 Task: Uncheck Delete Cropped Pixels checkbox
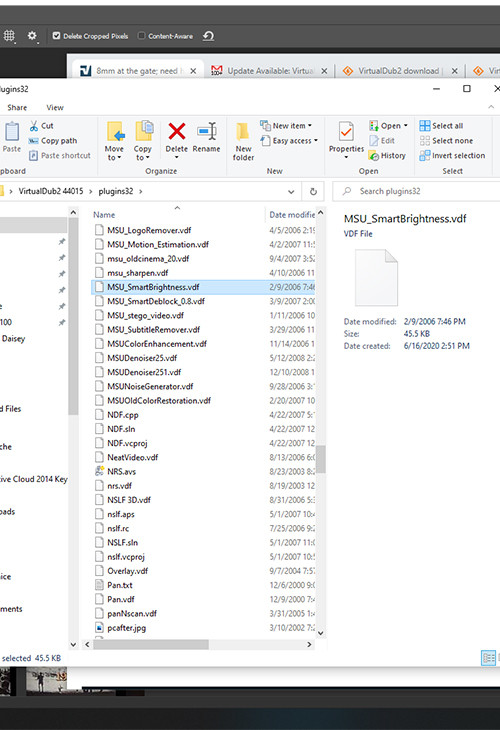click(x=56, y=36)
